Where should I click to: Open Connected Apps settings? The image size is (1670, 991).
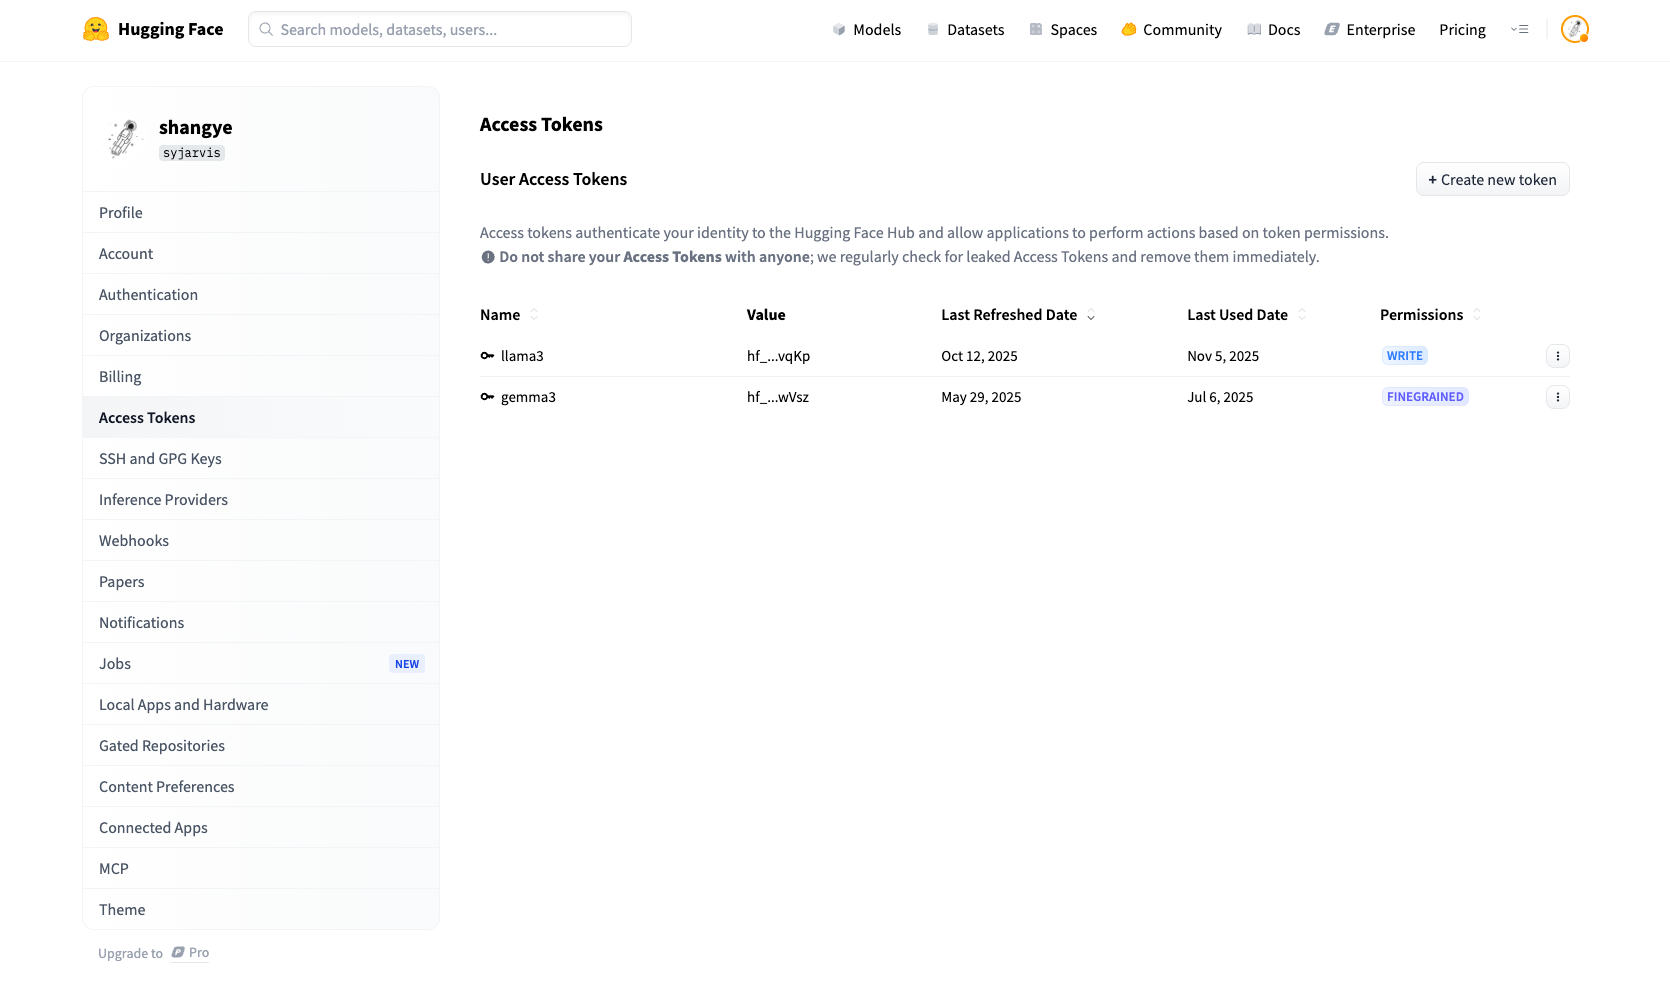tap(261, 828)
